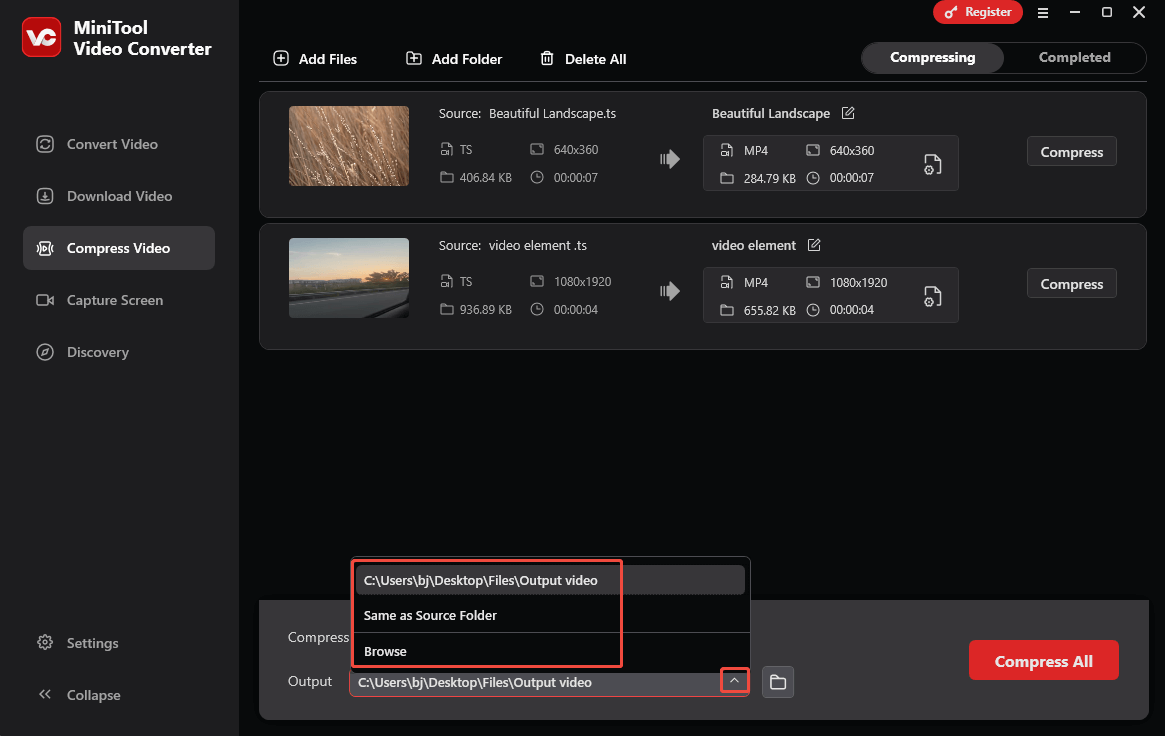Click Add Files
Viewport: 1165px width, 736px height.
point(315,59)
